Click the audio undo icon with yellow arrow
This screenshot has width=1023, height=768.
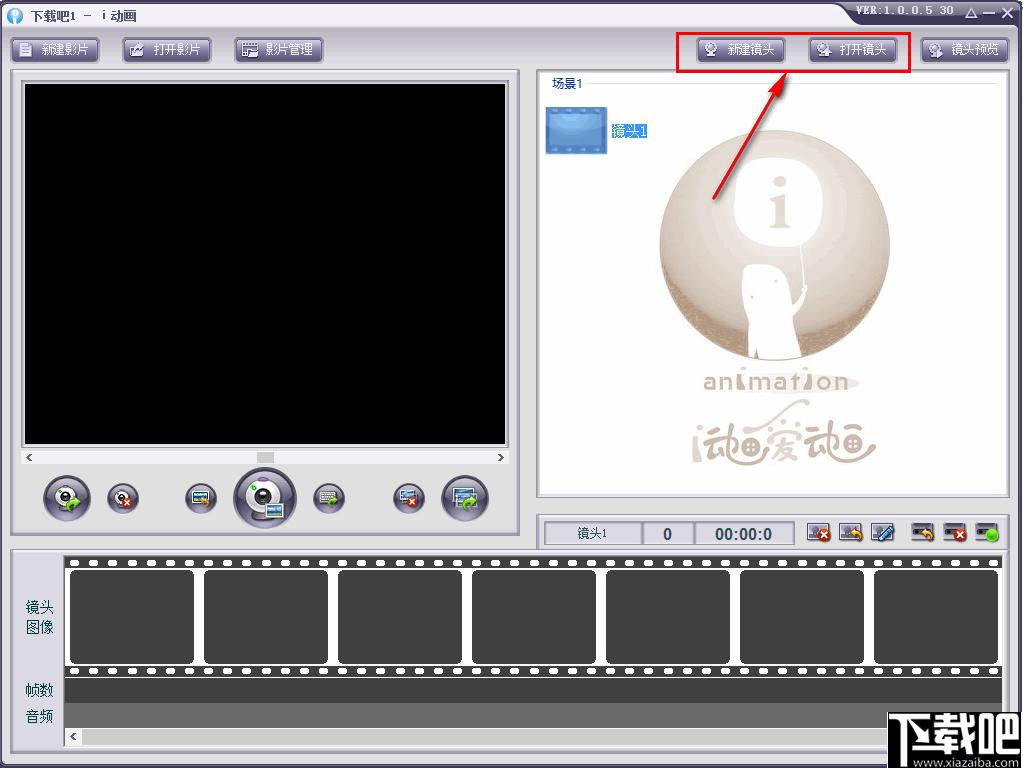click(923, 532)
